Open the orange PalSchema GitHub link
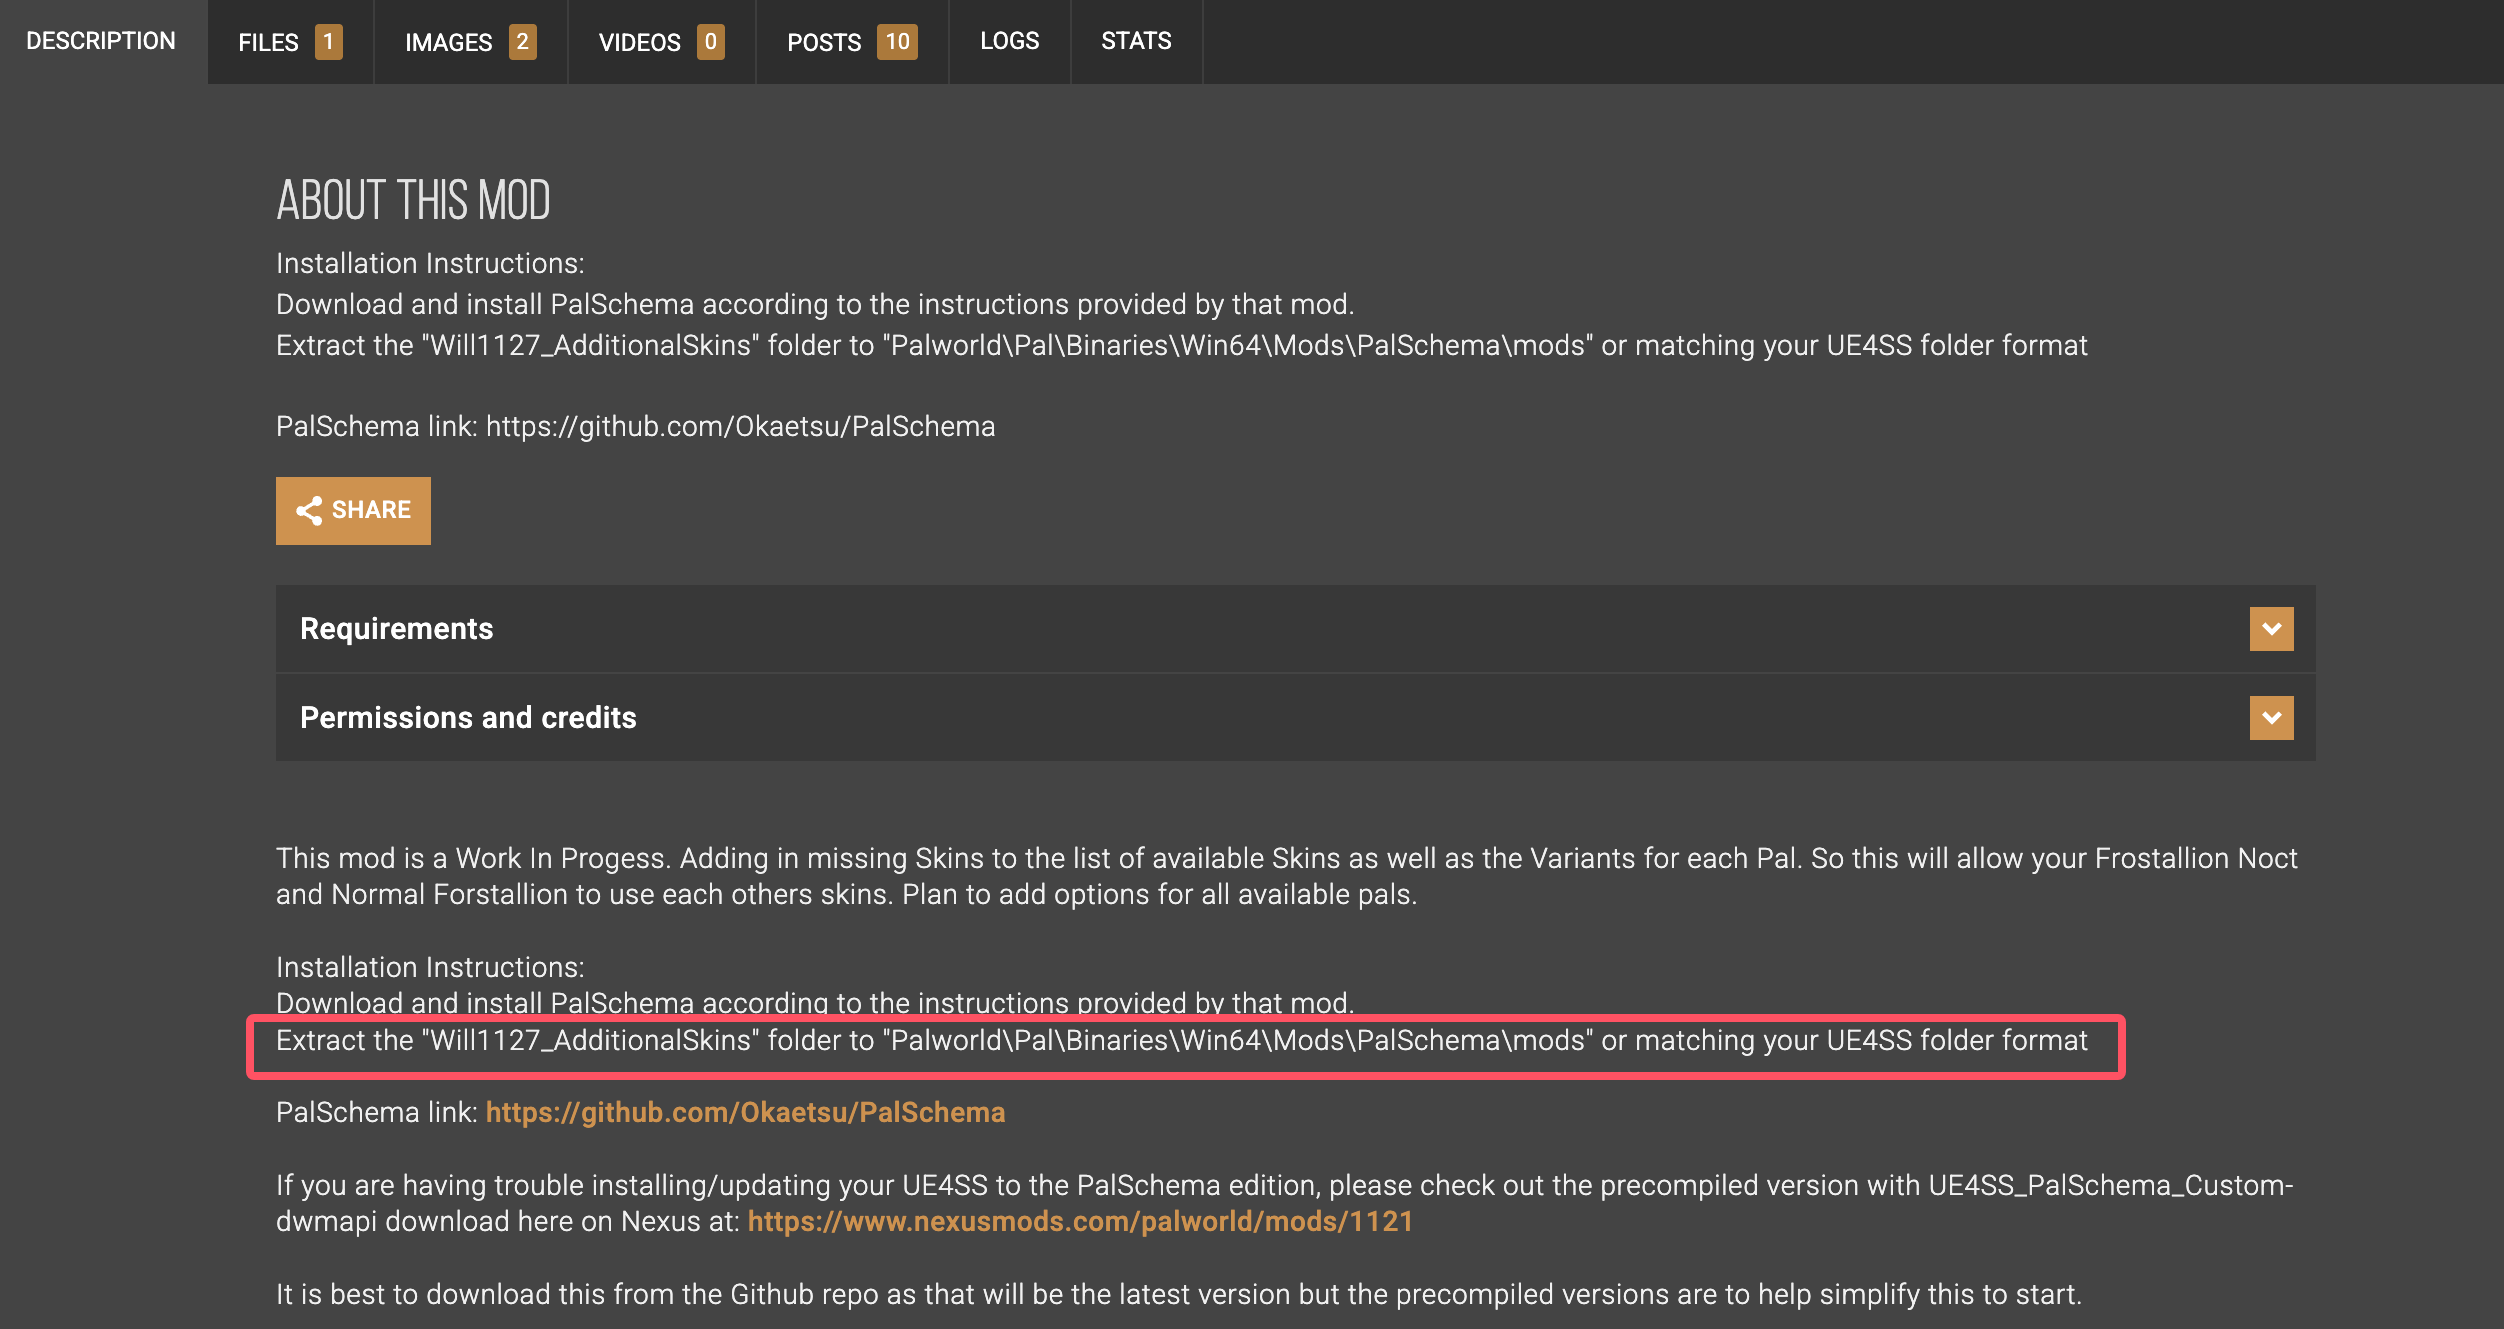Viewport: 2504px width, 1329px height. click(745, 1112)
